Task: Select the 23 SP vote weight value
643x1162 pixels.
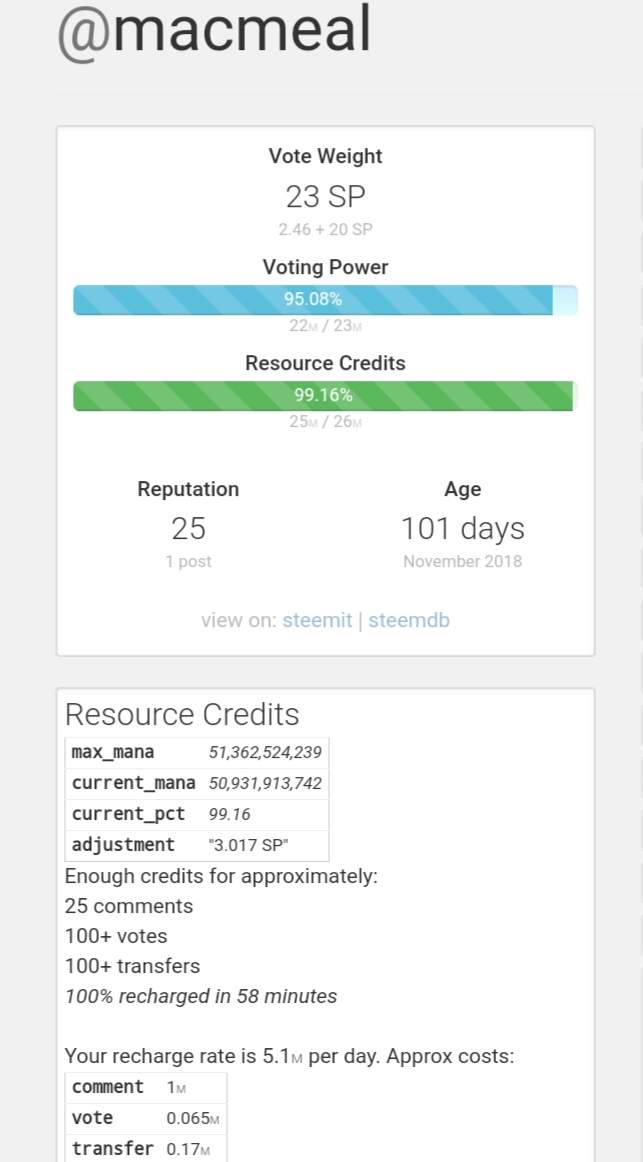Action: click(325, 196)
